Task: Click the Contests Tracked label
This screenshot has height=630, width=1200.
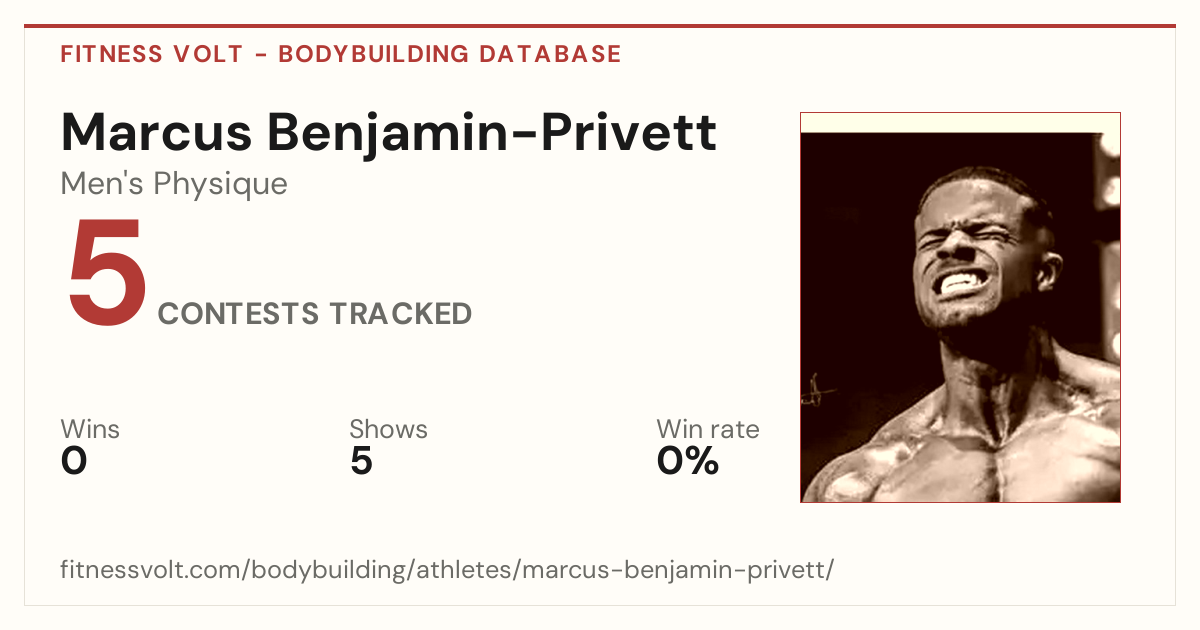Action: (x=315, y=314)
